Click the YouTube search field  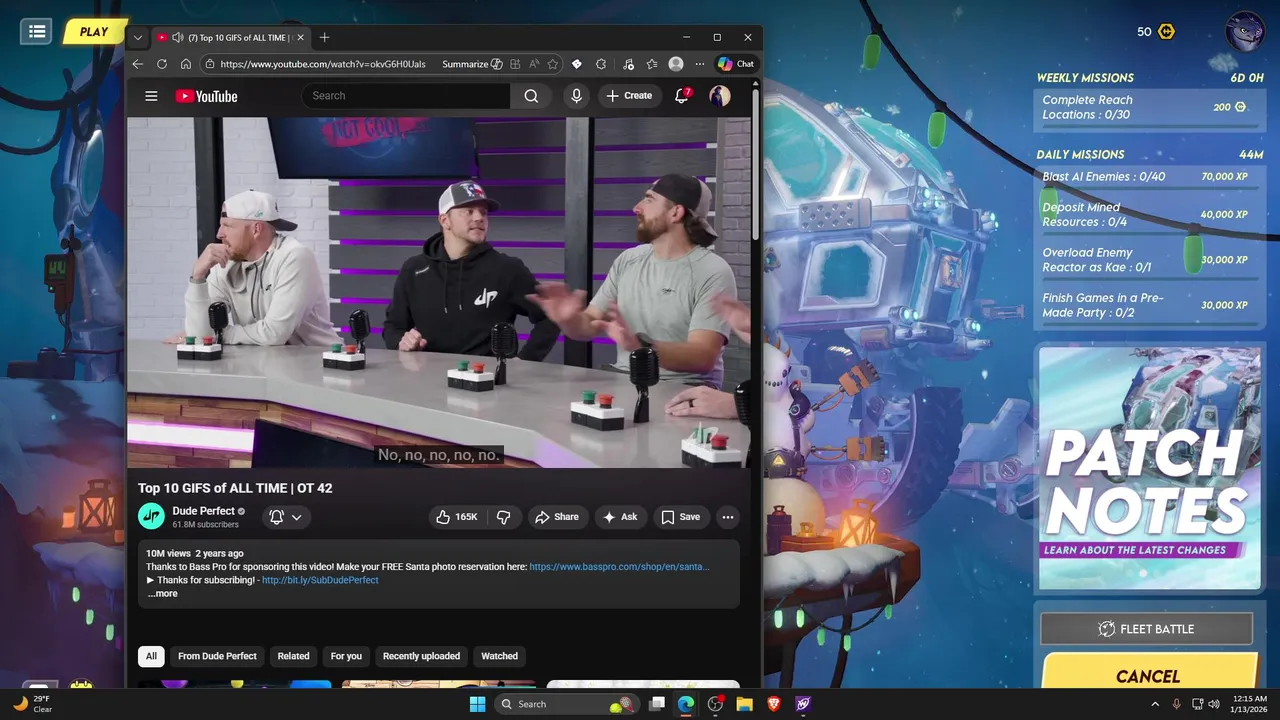click(405, 96)
